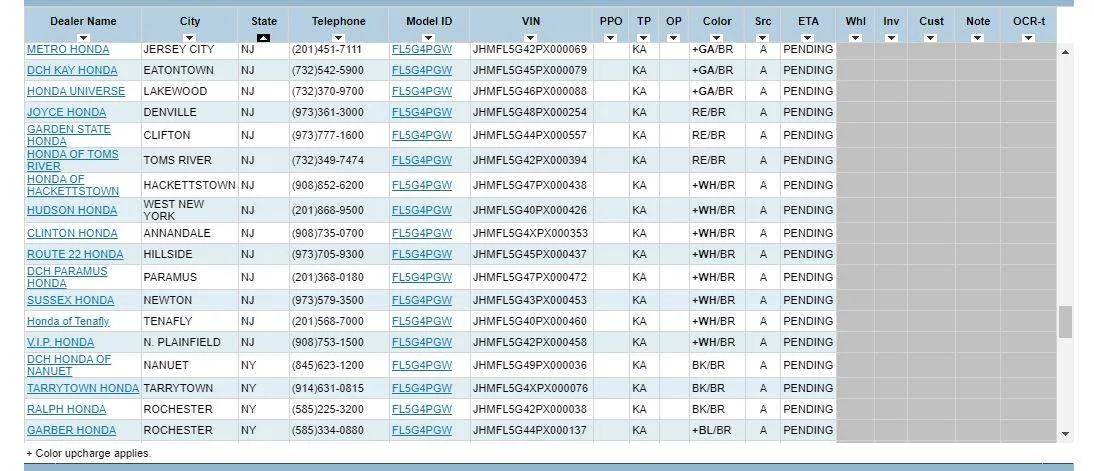
Task: Open the Color column filter dropdown
Action: pyautogui.click(x=717, y=38)
